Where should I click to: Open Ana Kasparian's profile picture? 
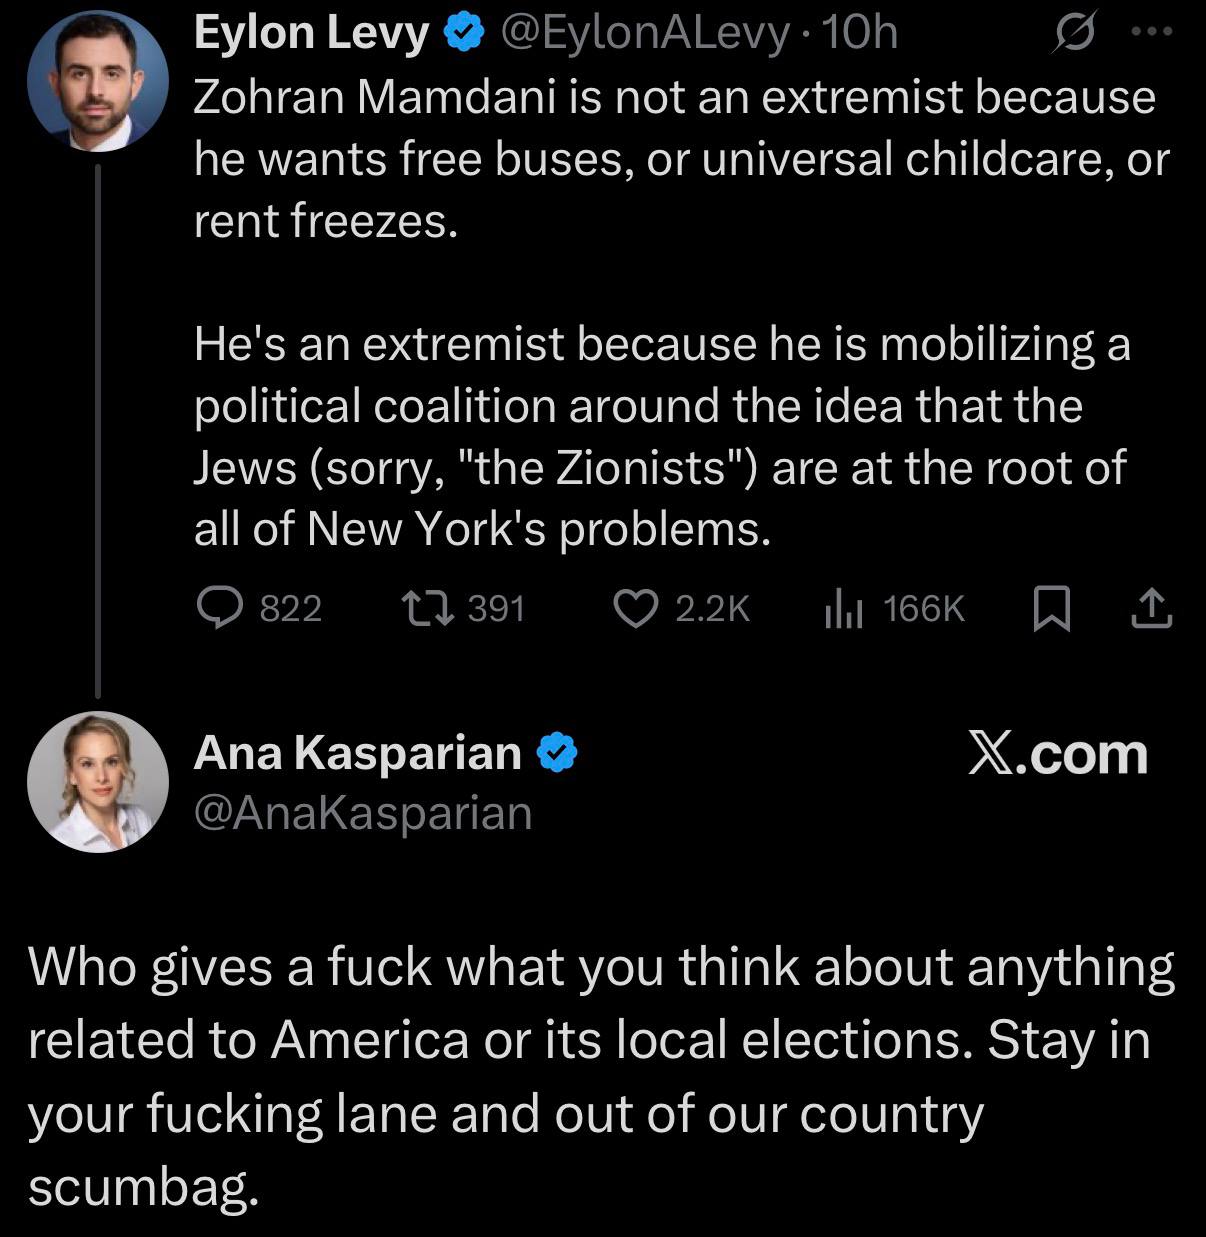click(x=97, y=781)
